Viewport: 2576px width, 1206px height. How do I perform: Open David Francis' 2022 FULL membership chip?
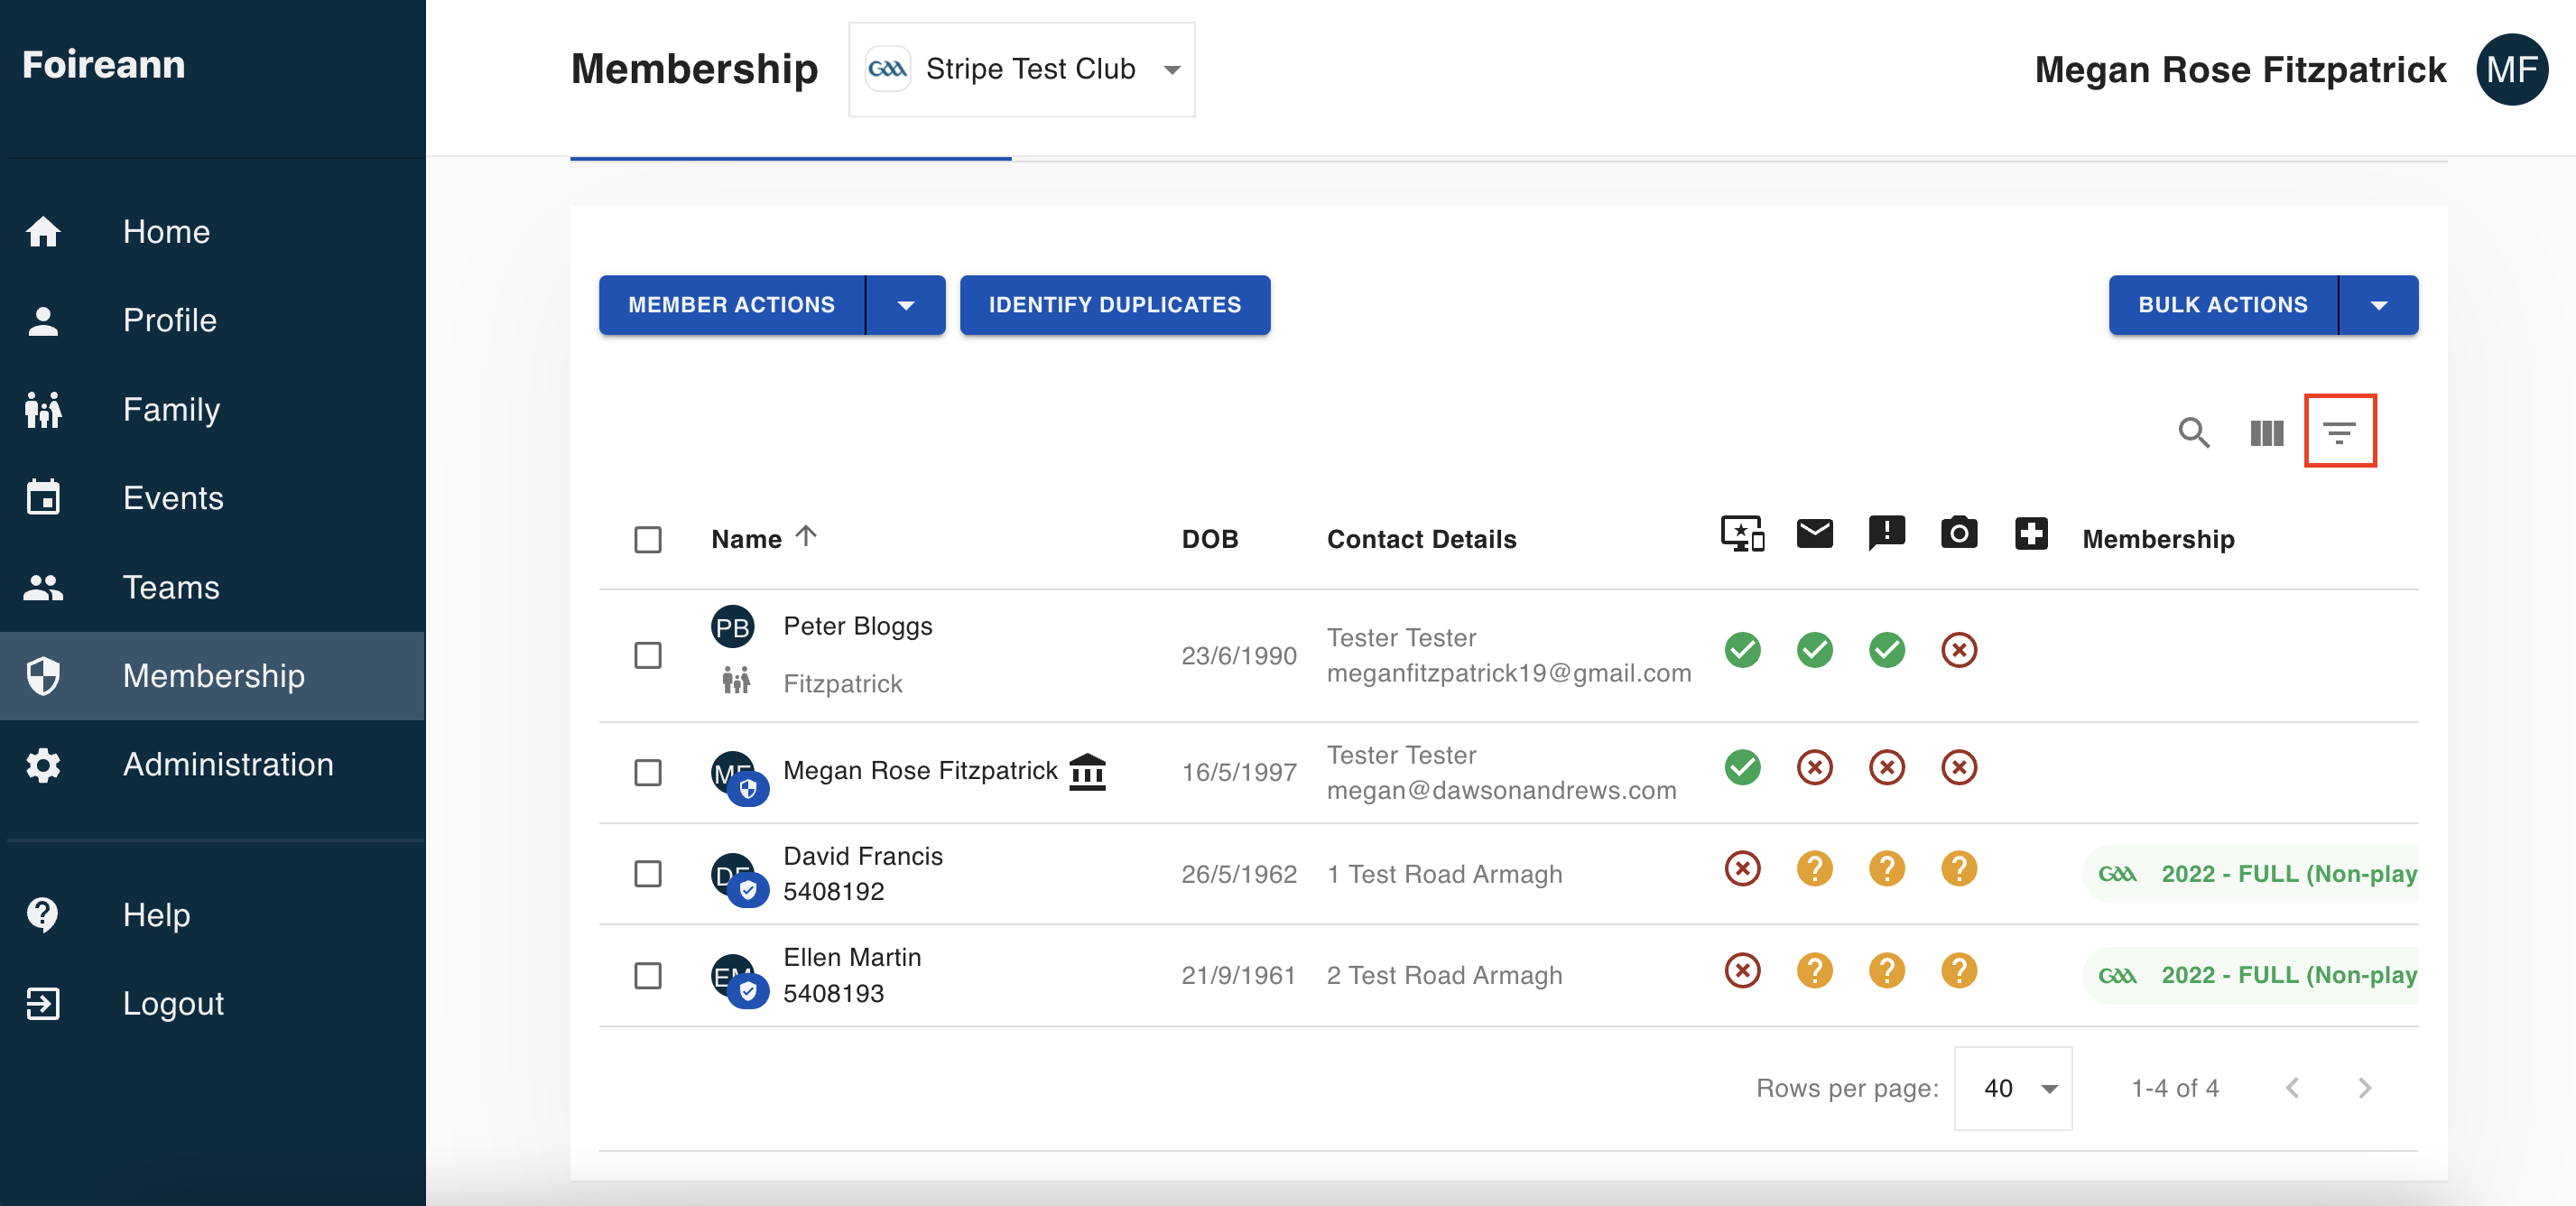coord(2252,874)
